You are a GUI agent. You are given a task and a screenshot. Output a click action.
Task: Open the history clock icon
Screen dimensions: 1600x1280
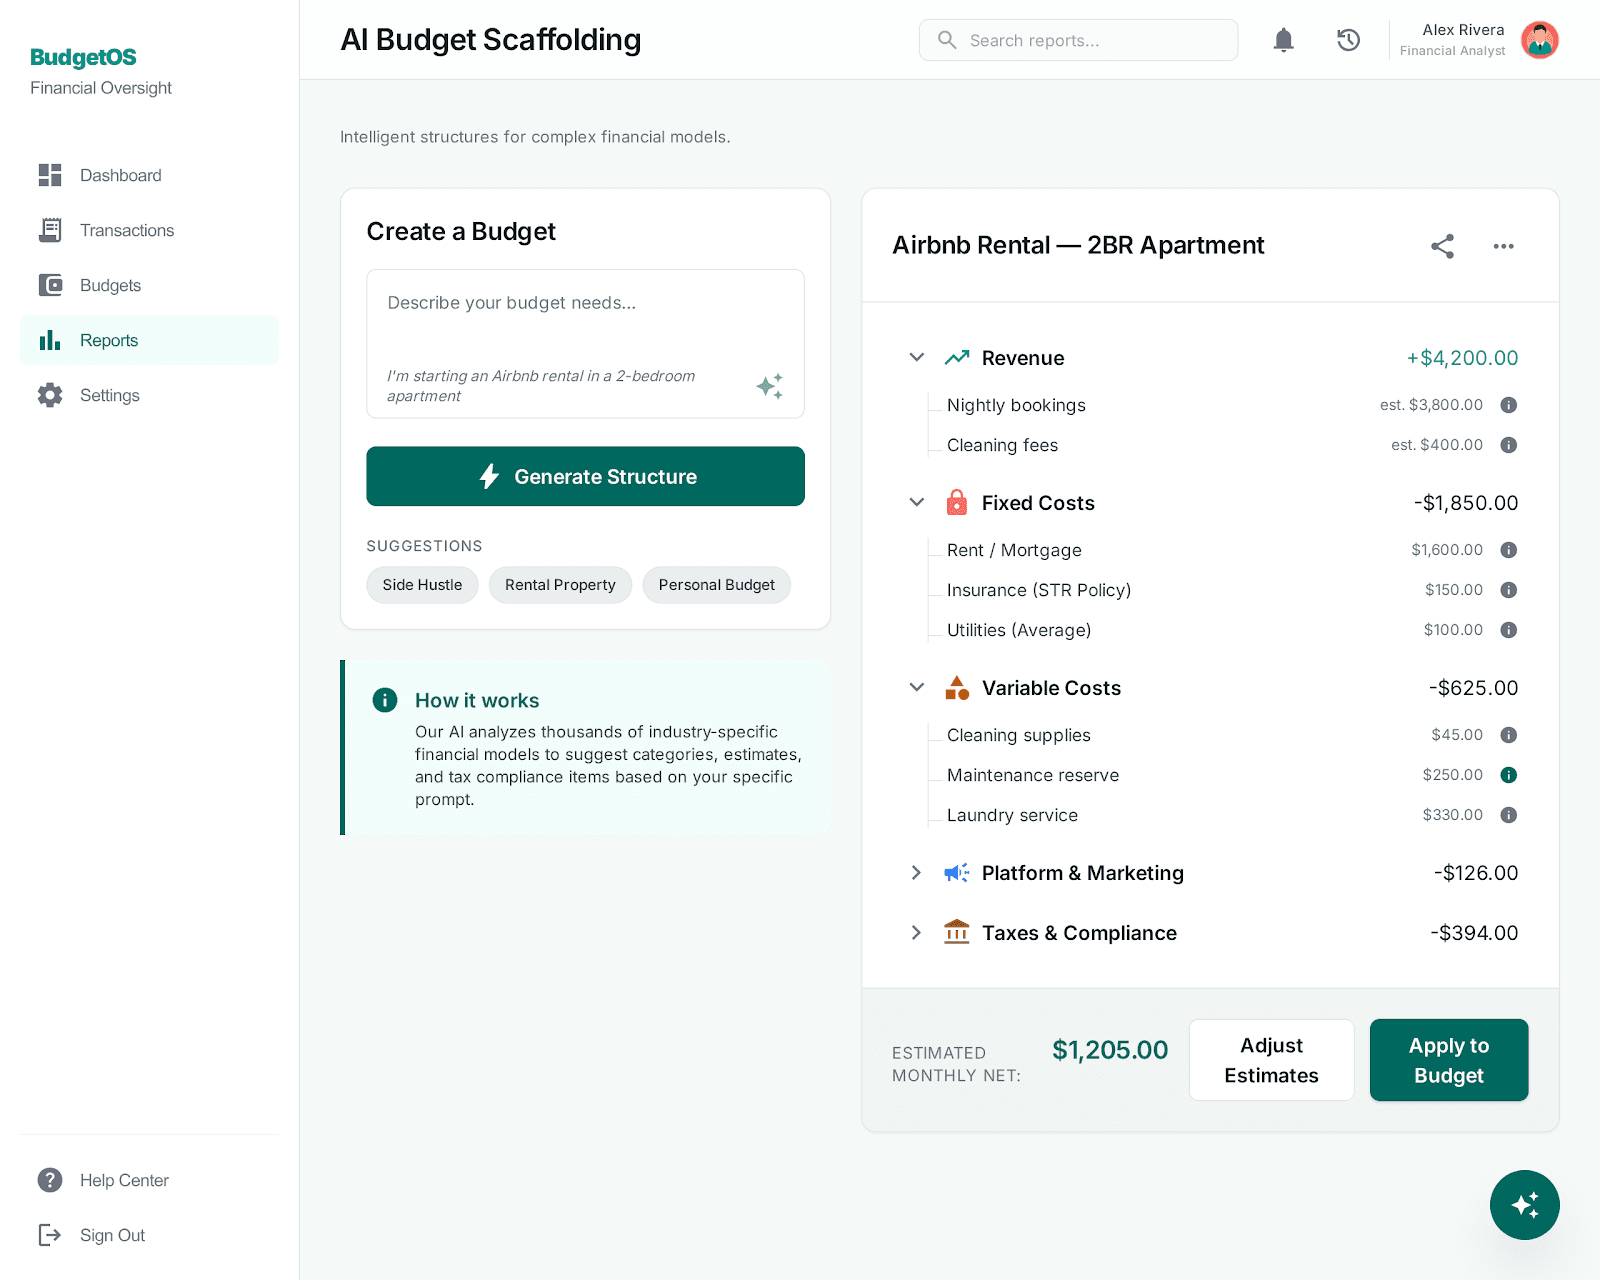1348,40
